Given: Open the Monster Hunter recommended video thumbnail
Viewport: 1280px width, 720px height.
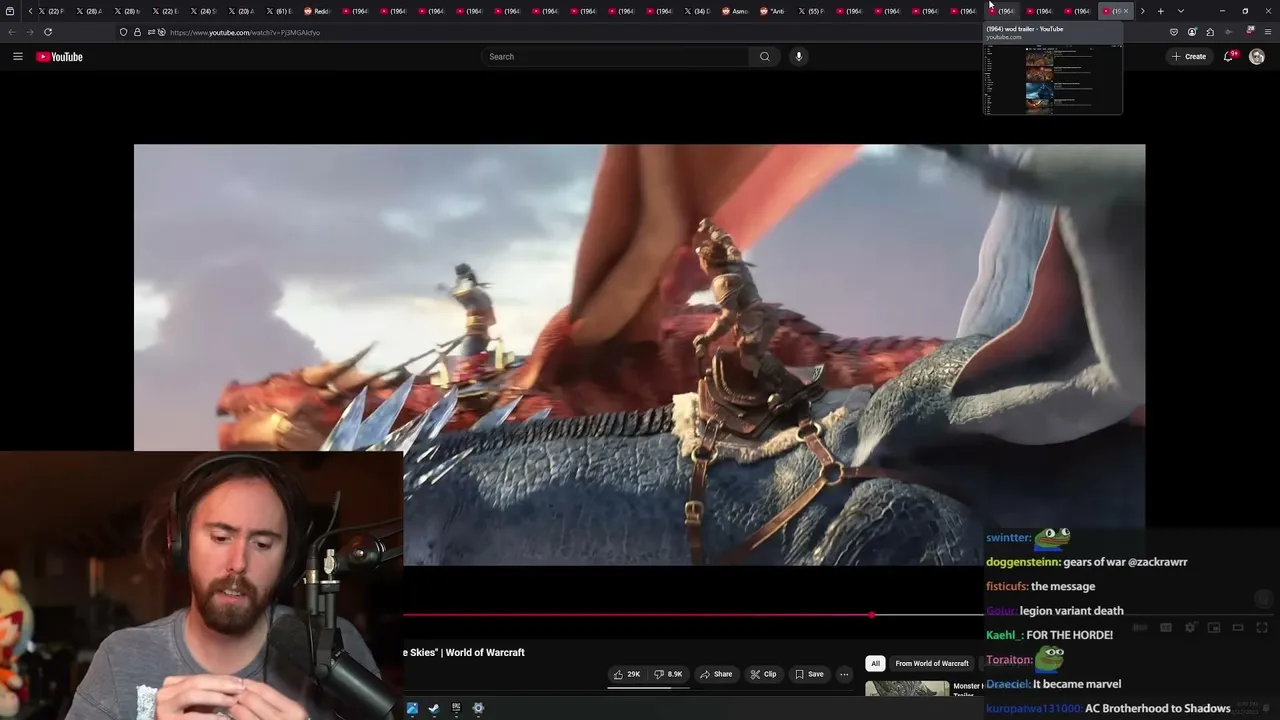Looking at the screenshot, I should [x=907, y=689].
